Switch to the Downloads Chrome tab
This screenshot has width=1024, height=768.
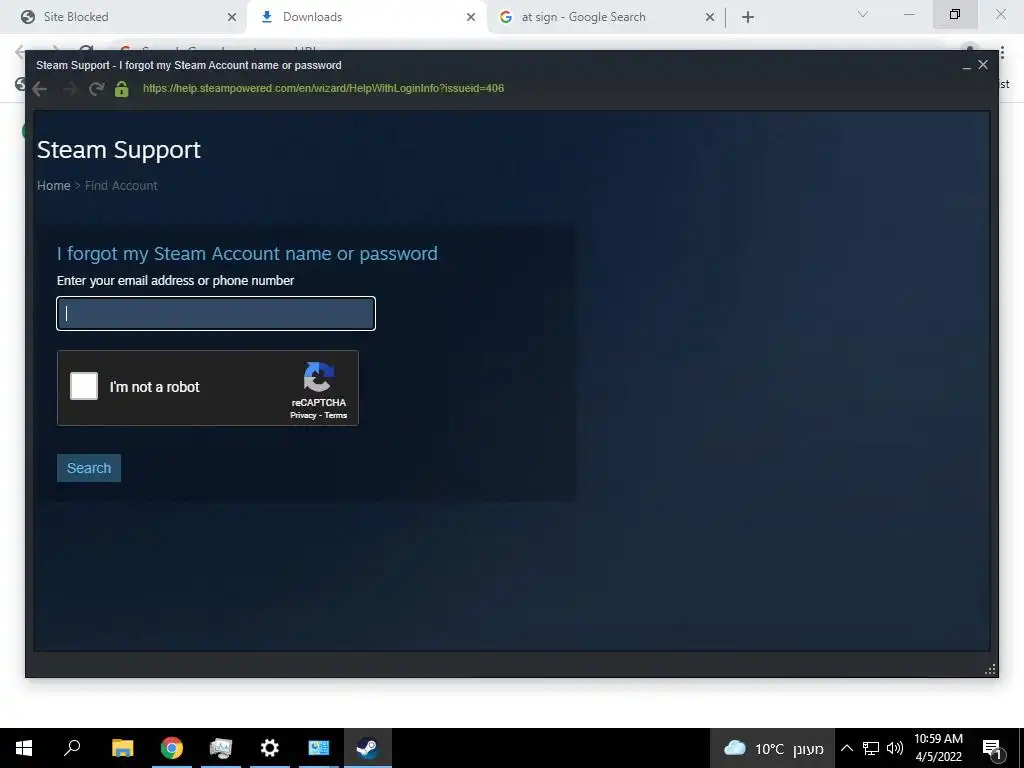366,17
